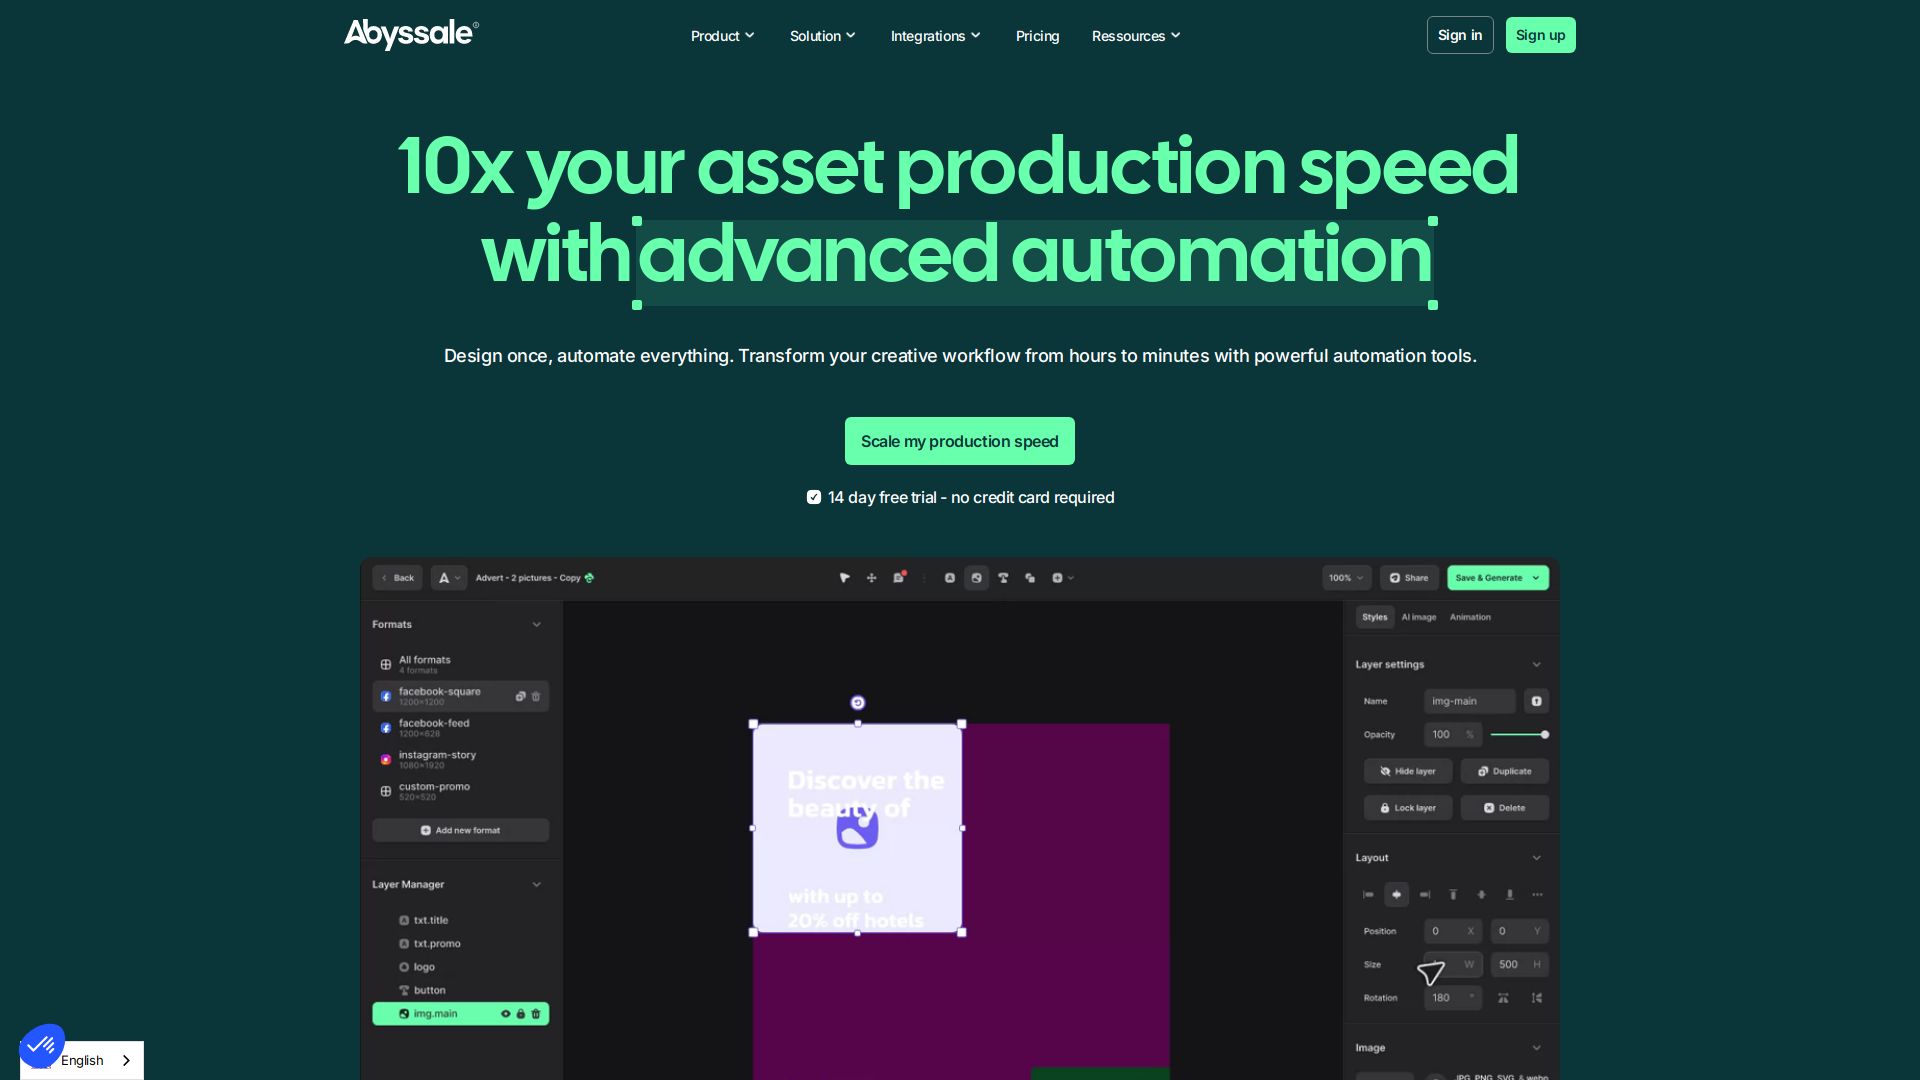Click the image tool icon in toolbar
This screenshot has width=1920, height=1080.
[x=977, y=578]
